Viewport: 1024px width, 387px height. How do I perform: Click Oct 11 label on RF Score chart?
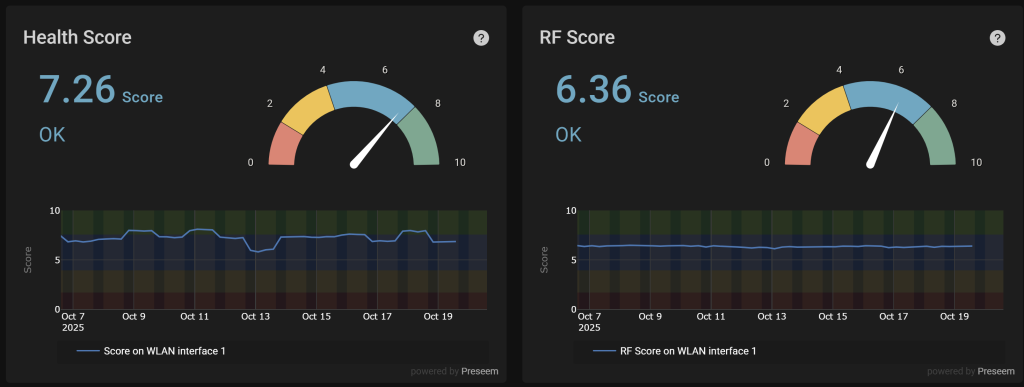(x=711, y=317)
